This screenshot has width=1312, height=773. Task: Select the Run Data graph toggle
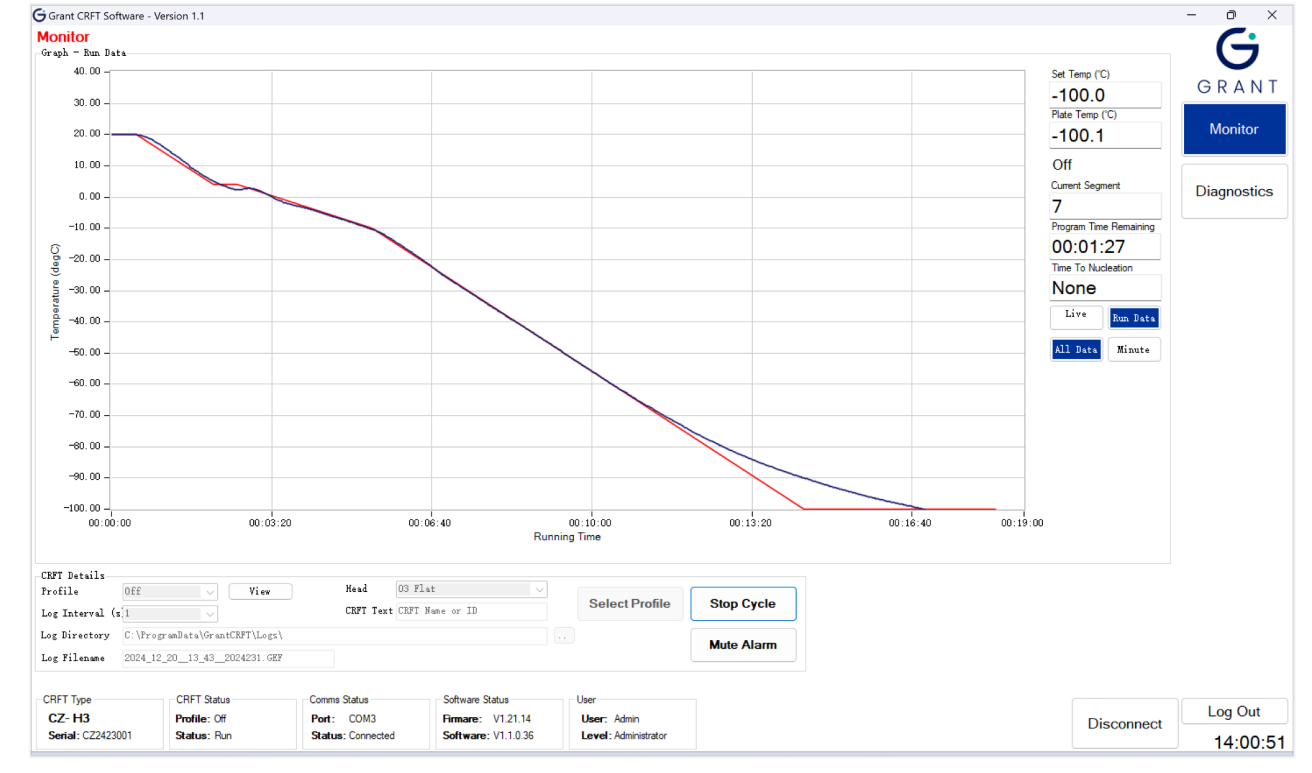1134,318
